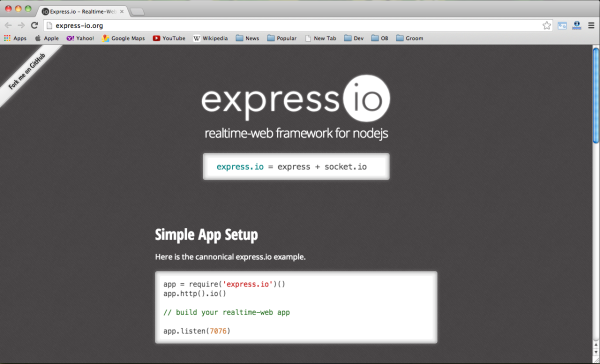Bookmark this page with the star icon

(546, 25)
